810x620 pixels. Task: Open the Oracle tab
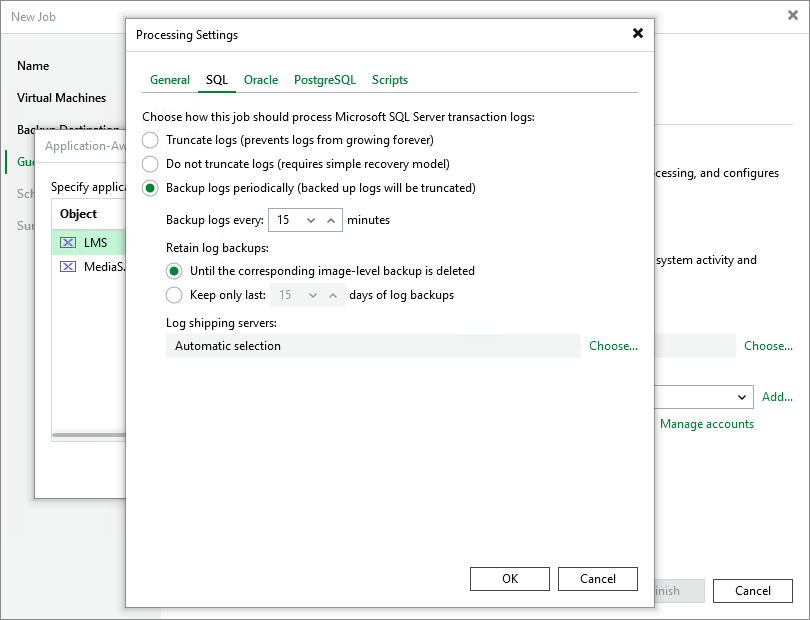261,80
